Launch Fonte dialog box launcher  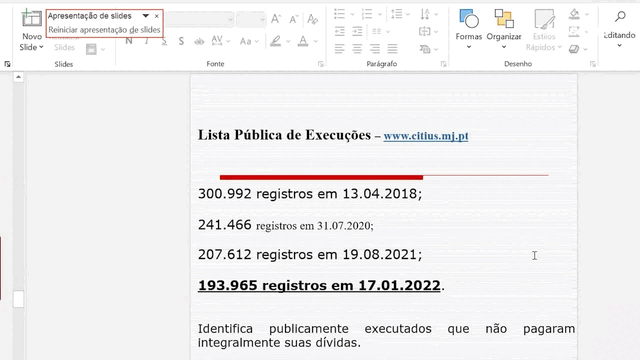pyautogui.click(x=320, y=64)
